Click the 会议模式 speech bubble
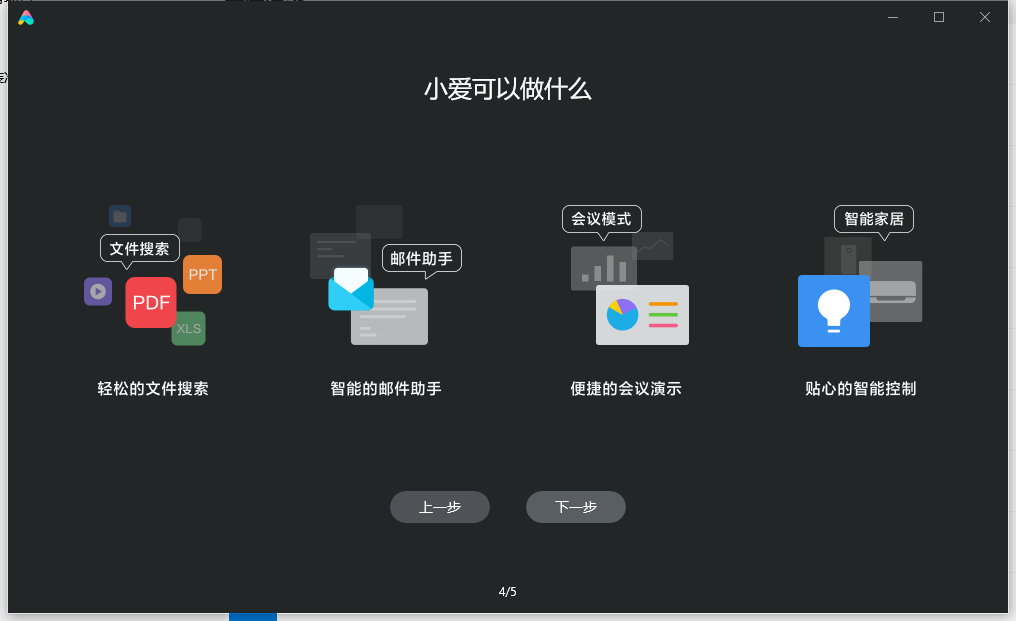Viewport: 1016px width, 621px height. [x=601, y=218]
